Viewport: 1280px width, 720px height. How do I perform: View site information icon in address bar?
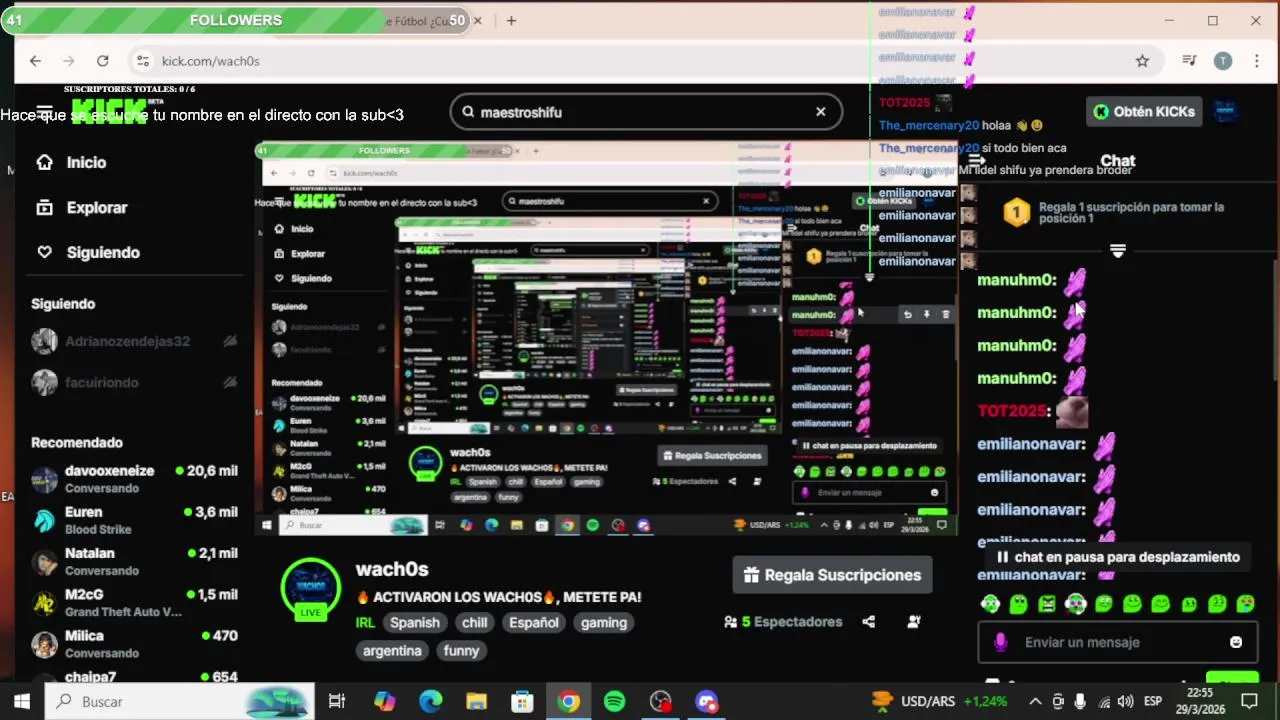pos(143,61)
